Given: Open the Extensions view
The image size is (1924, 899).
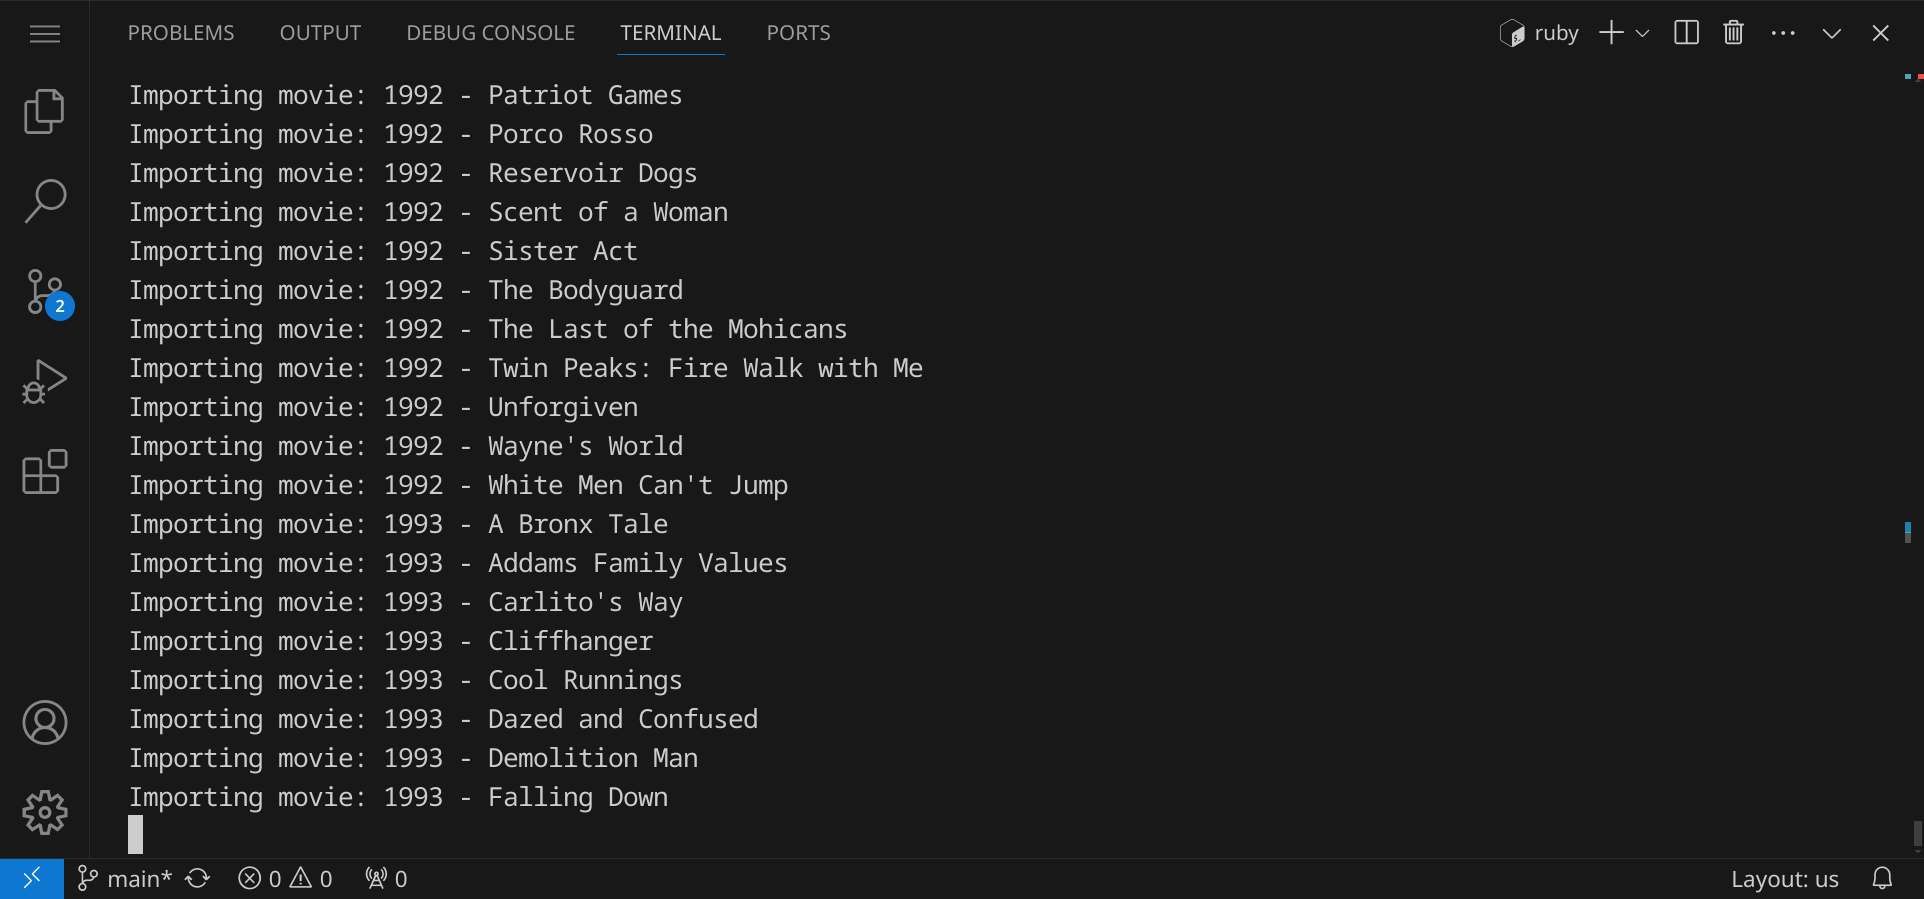Looking at the screenshot, I should point(44,472).
